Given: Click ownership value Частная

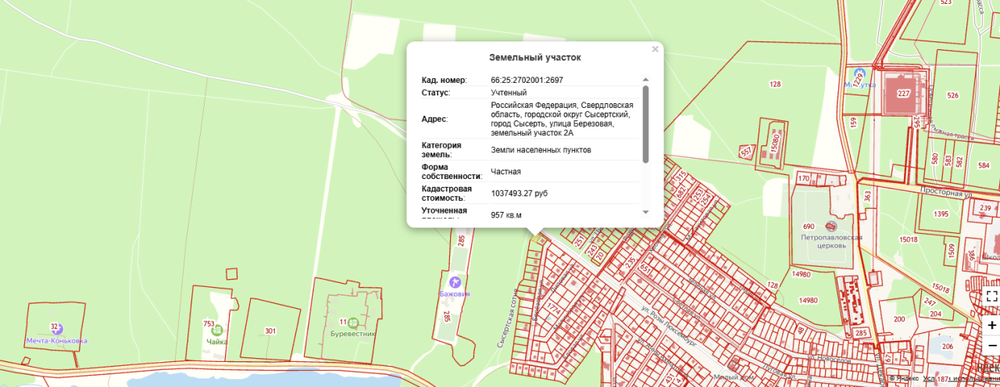Looking at the screenshot, I should [x=506, y=172].
